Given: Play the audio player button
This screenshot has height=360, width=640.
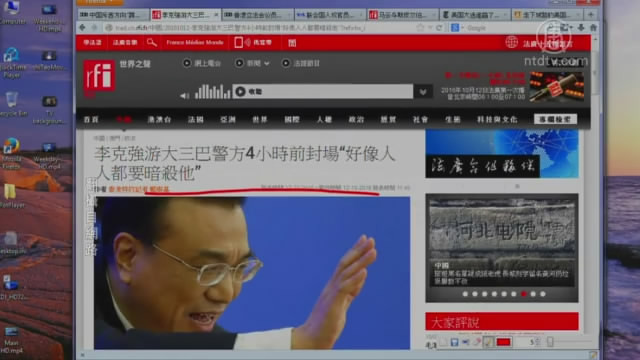Looking at the screenshot, I should pyautogui.click(x=240, y=91).
